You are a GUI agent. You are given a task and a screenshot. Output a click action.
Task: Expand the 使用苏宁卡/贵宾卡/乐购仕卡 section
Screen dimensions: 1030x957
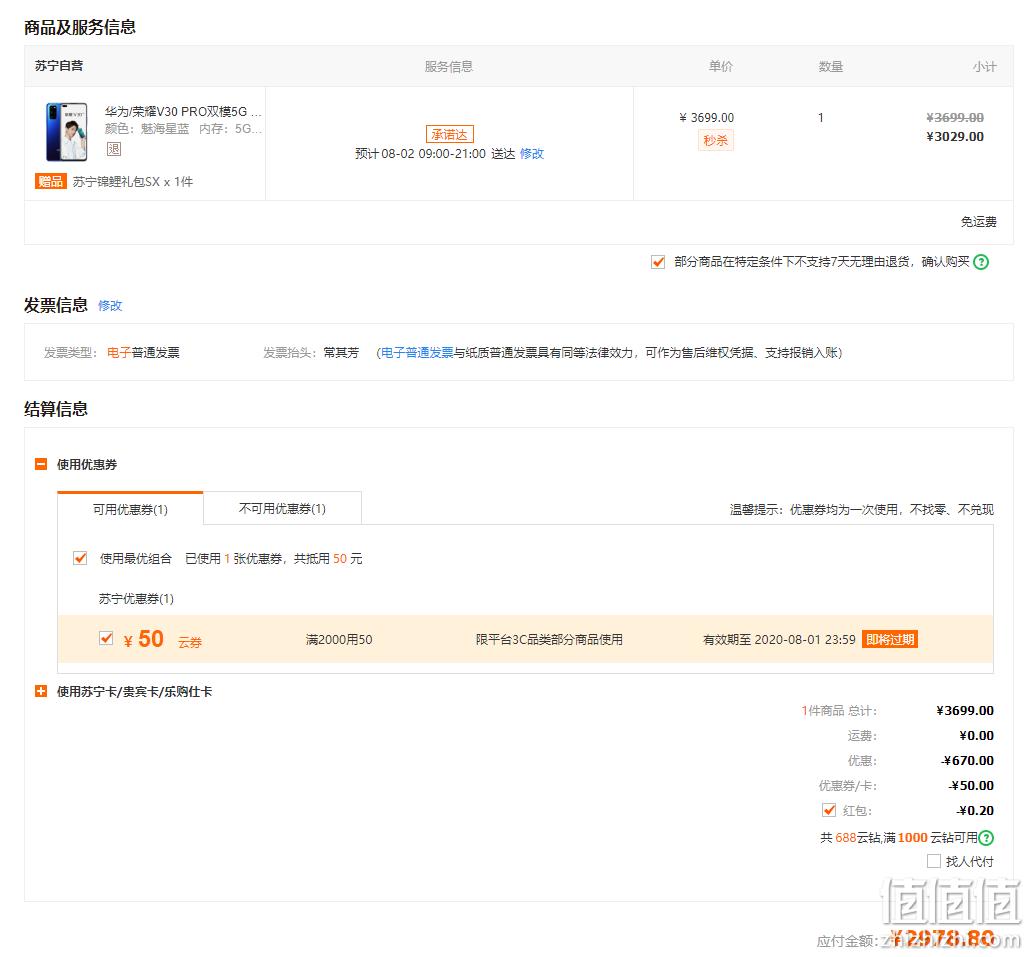point(41,691)
